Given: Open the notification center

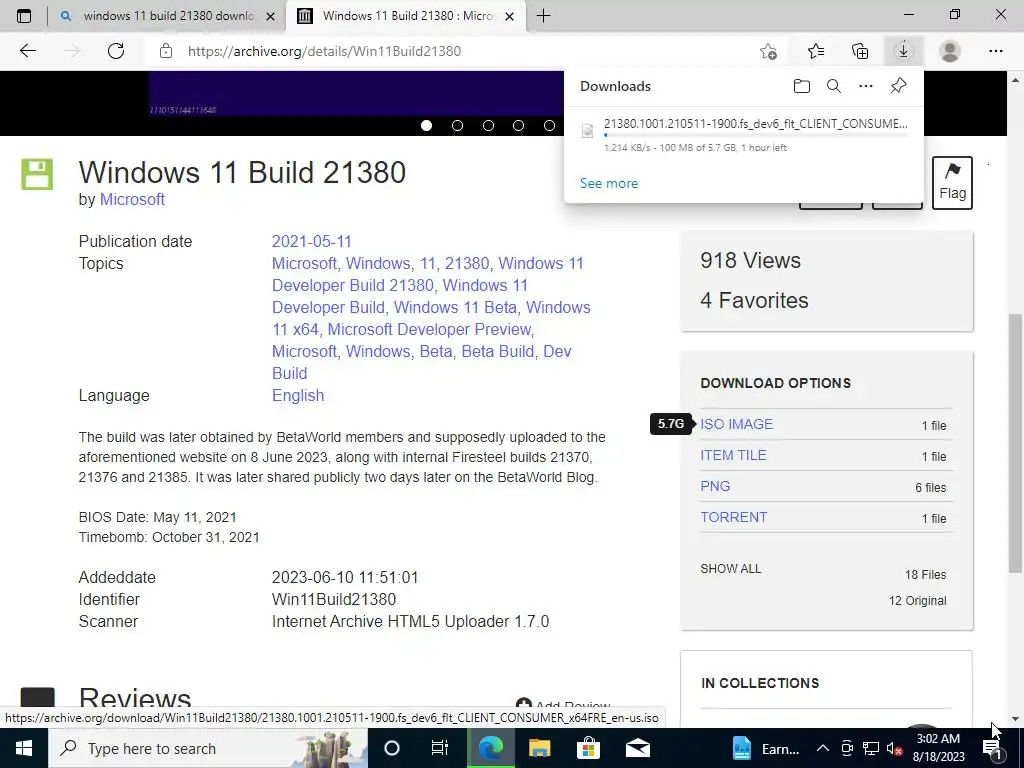Looking at the screenshot, I should (x=993, y=748).
